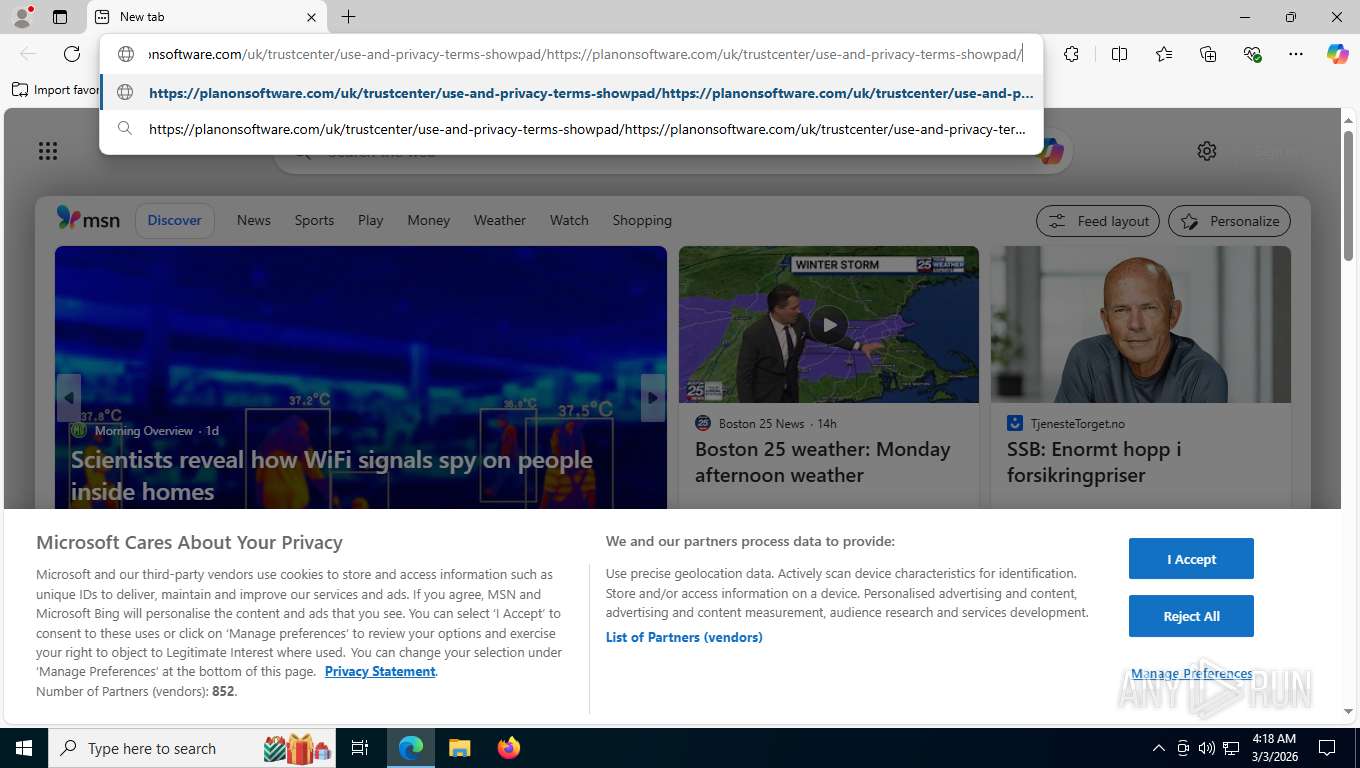Click the Feed layout button

point(1098,221)
